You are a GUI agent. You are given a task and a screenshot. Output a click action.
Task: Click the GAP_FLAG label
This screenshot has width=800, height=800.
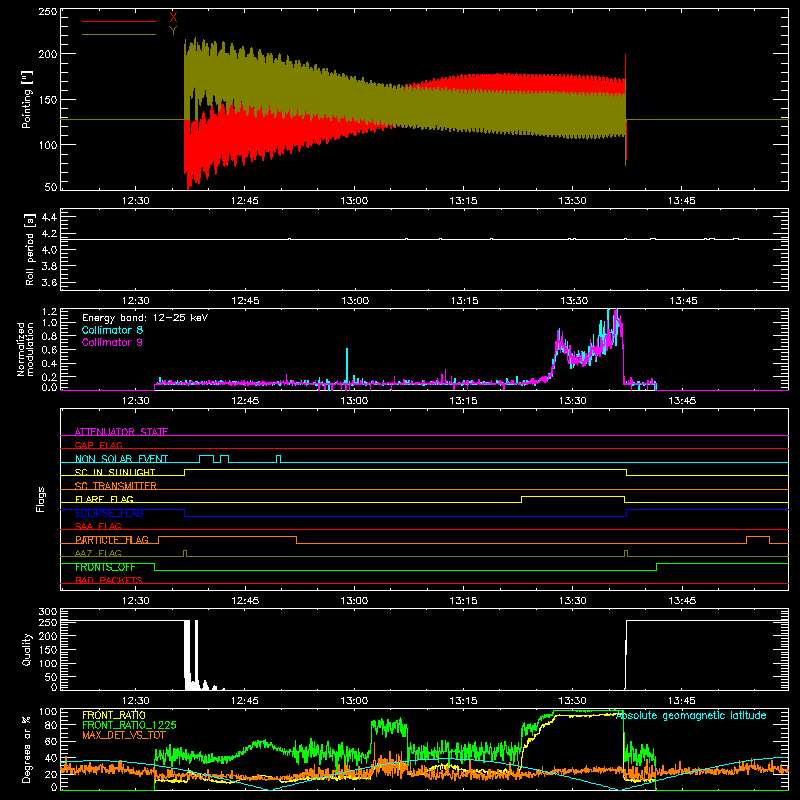[x=98, y=445]
